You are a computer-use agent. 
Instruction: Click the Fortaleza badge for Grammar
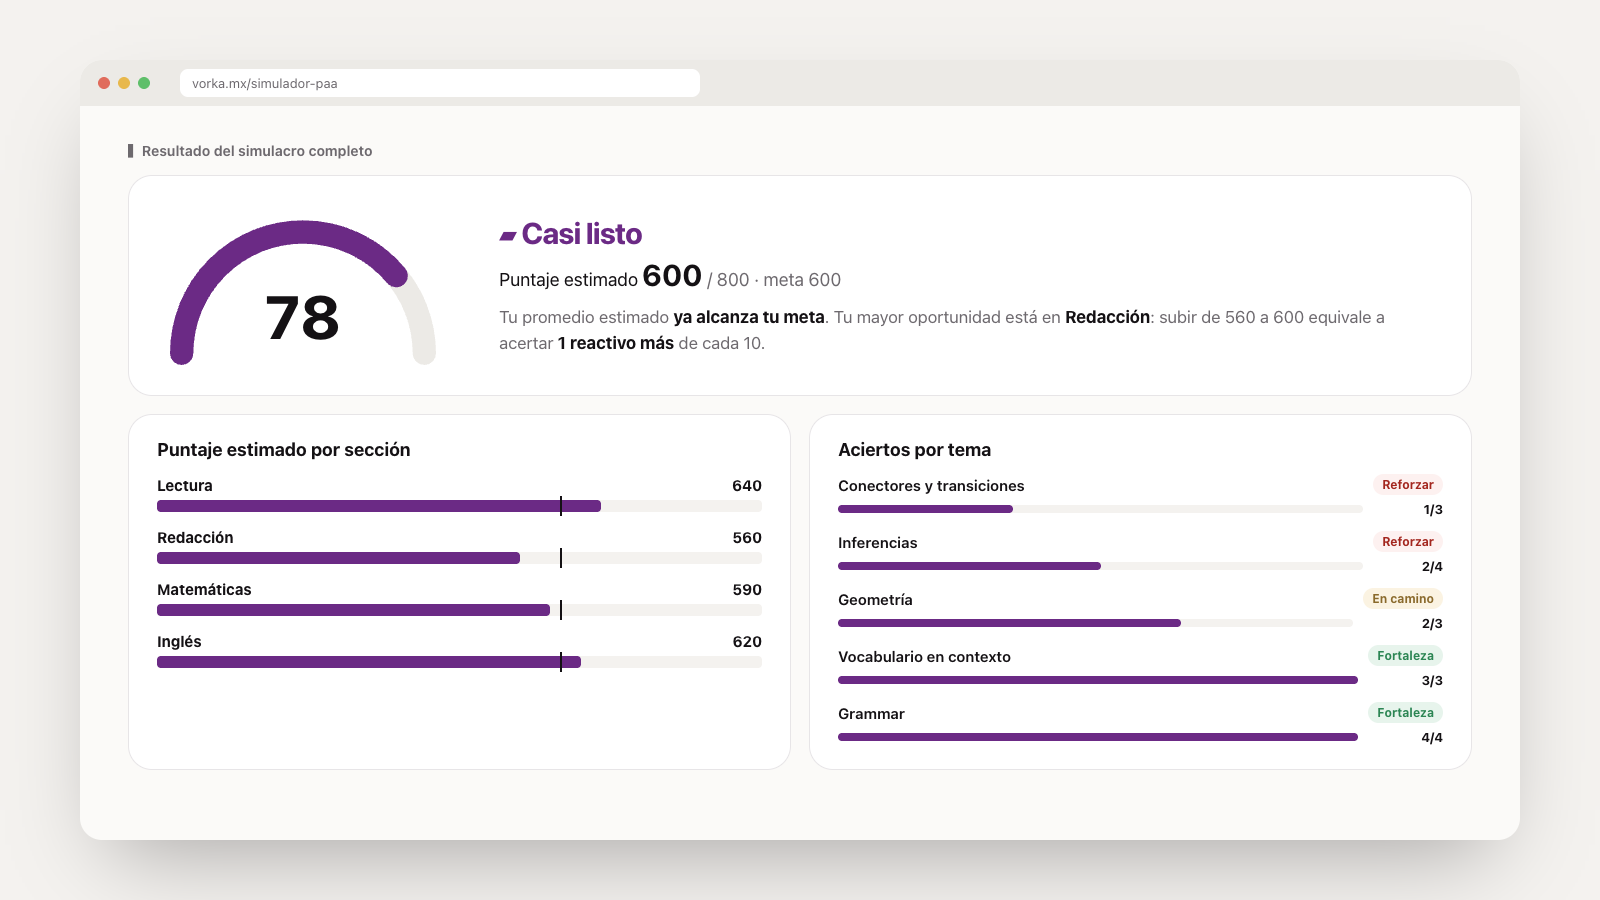[x=1405, y=713]
